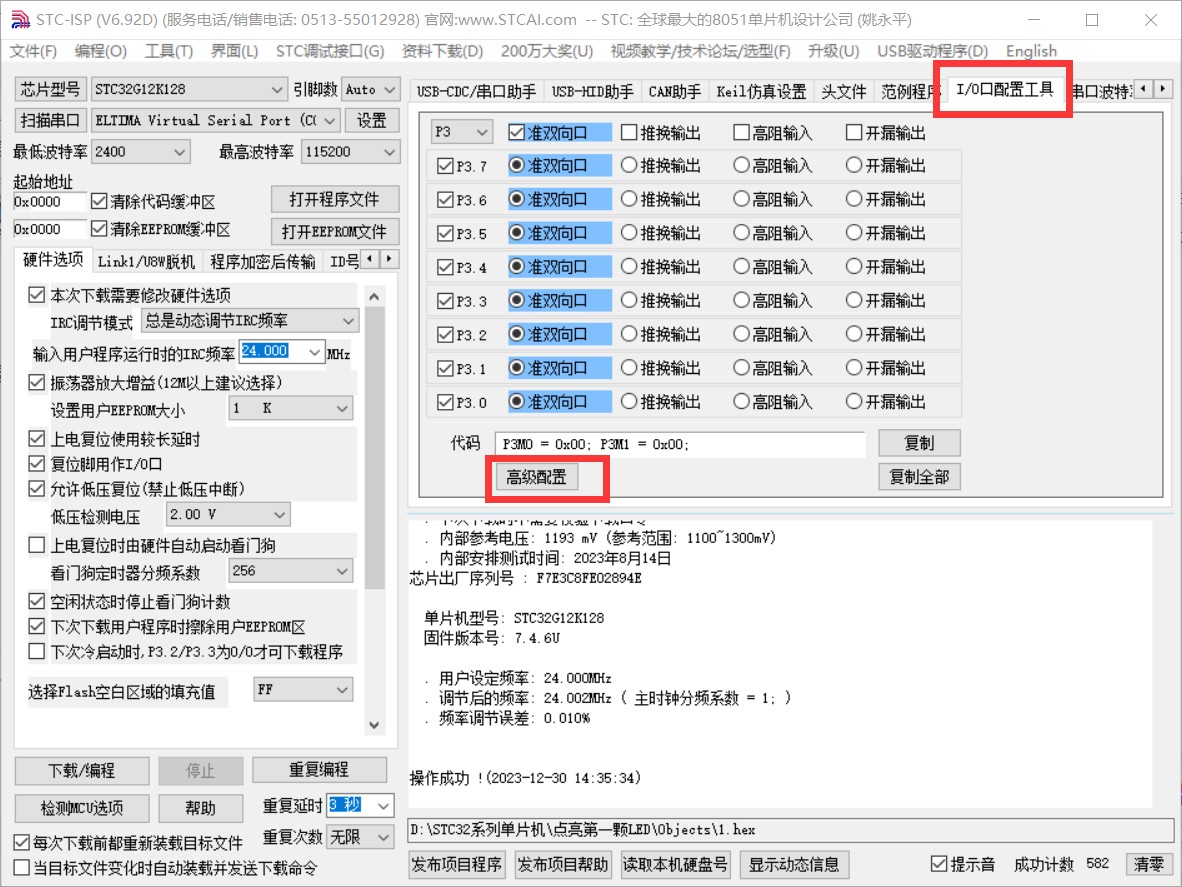Select 准双向口 radio for P3.1
The width and height of the screenshot is (1182, 887).
[516, 368]
